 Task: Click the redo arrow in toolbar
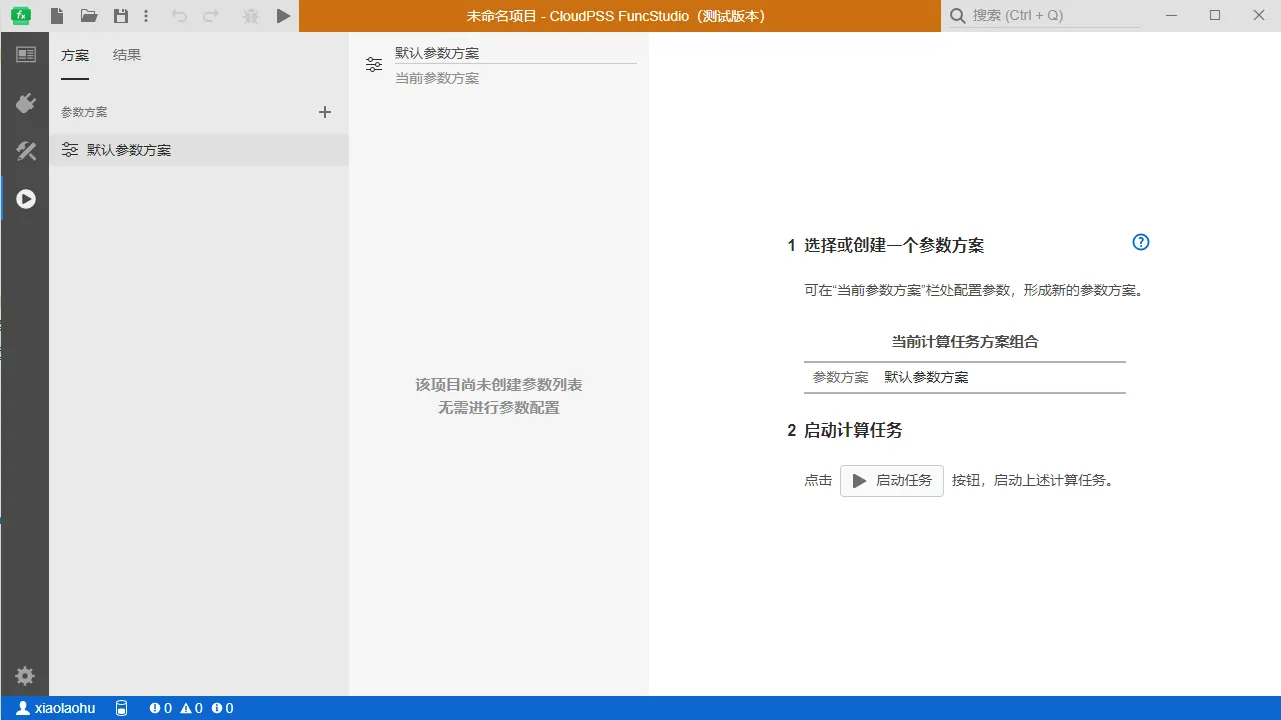tap(211, 16)
